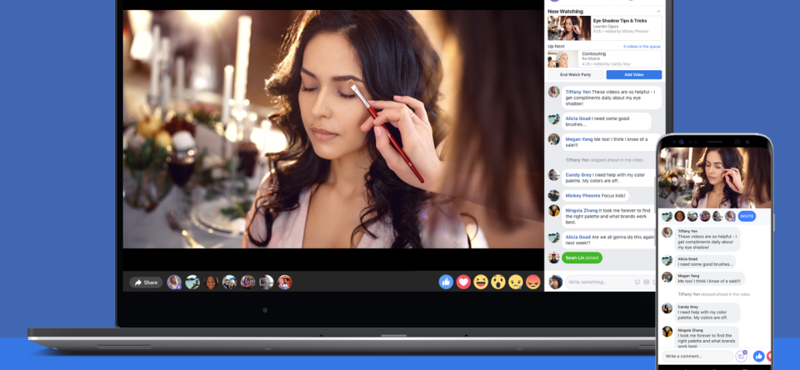Screen dimensions: 800x370
Task: Click Megan Yang's name in laptop chat
Action: [x=578, y=139]
